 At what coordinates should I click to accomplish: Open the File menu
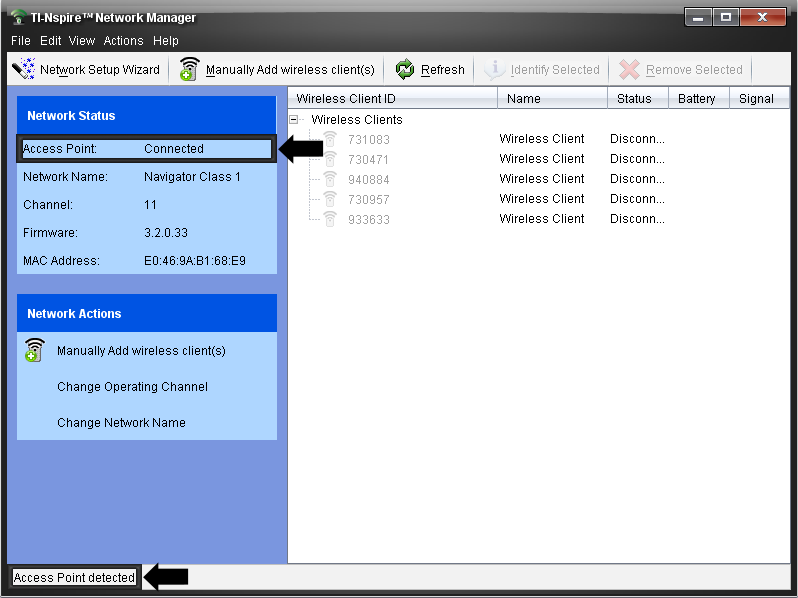(x=21, y=41)
